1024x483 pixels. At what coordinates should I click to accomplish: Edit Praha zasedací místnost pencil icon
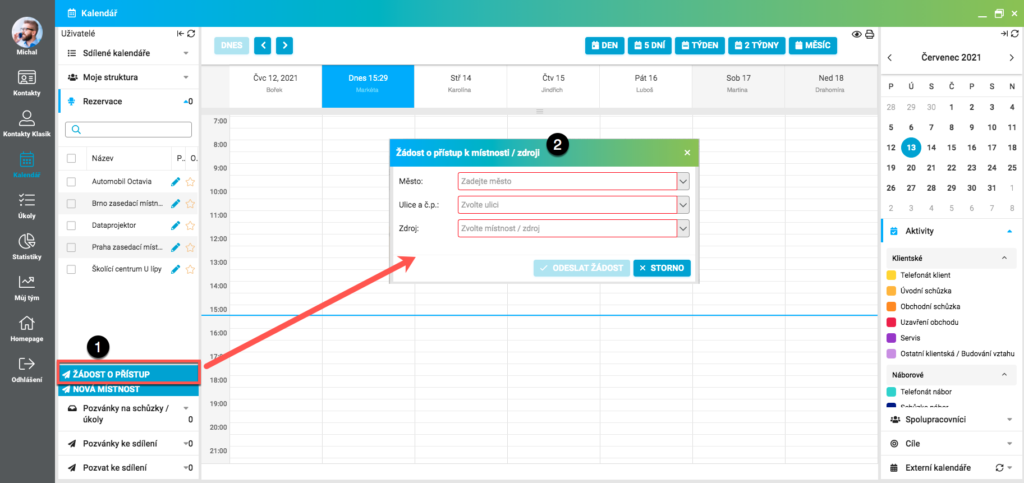175,247
